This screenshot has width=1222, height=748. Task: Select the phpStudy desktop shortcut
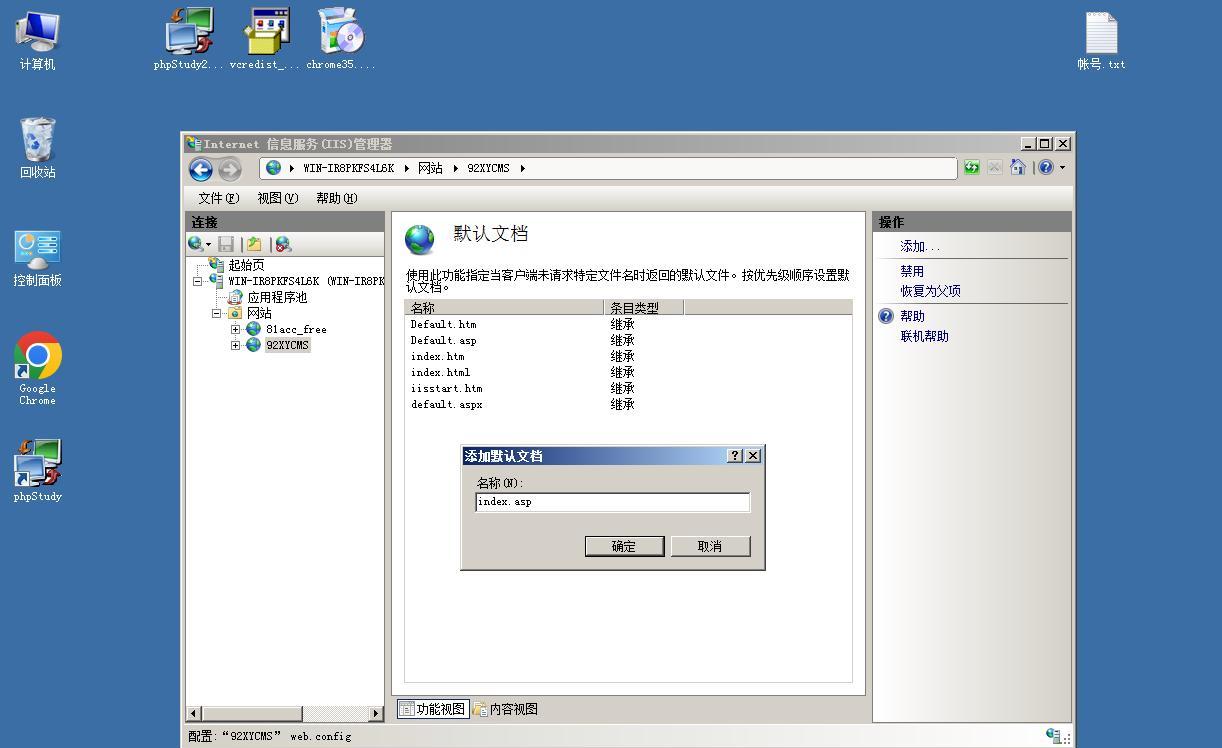(37, 471)
